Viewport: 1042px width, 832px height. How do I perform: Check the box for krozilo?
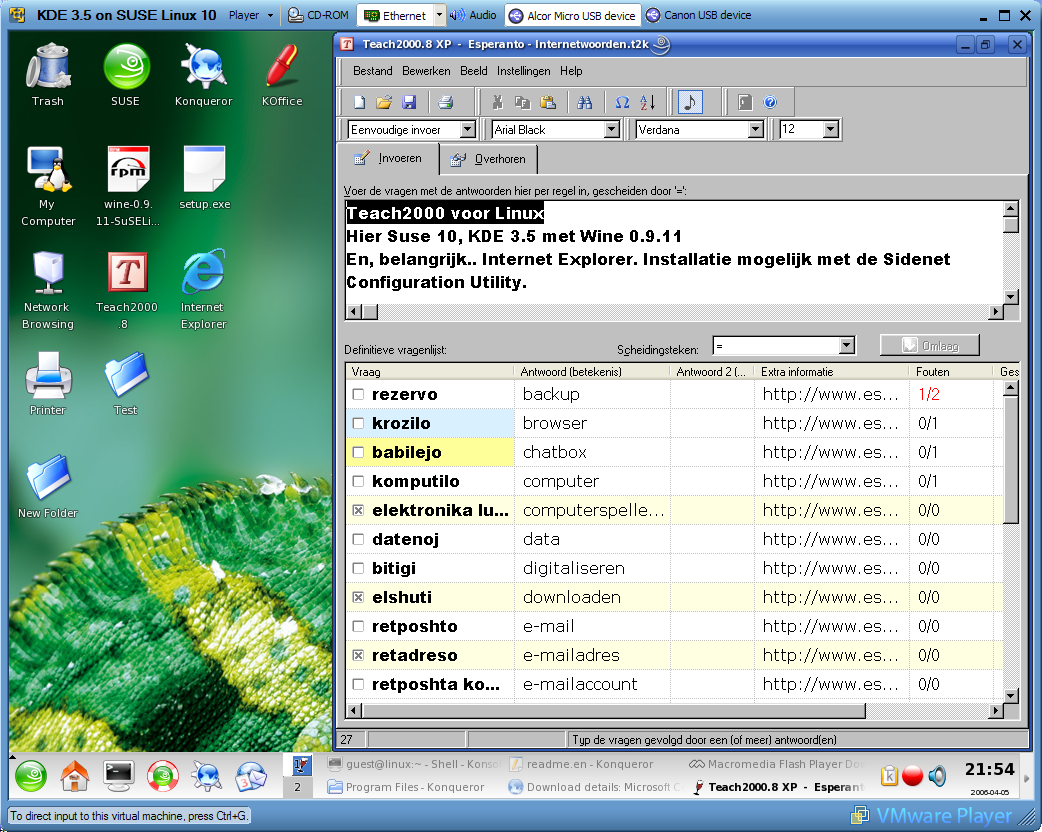(358, 423)
